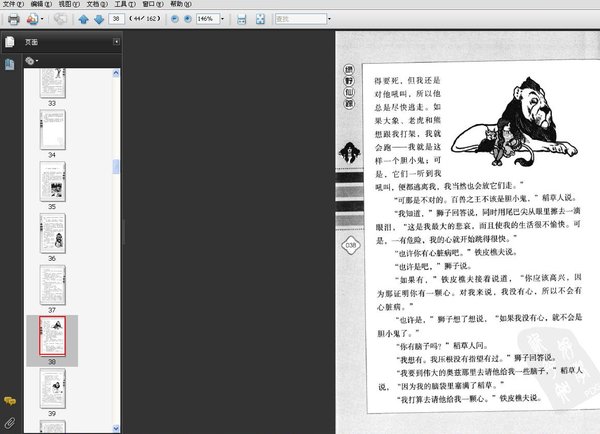Image resolution: width=600 pixels, height=434 pixels.
Task: Click the Pages panel icon in sidebar
Action: coord(10,42)
